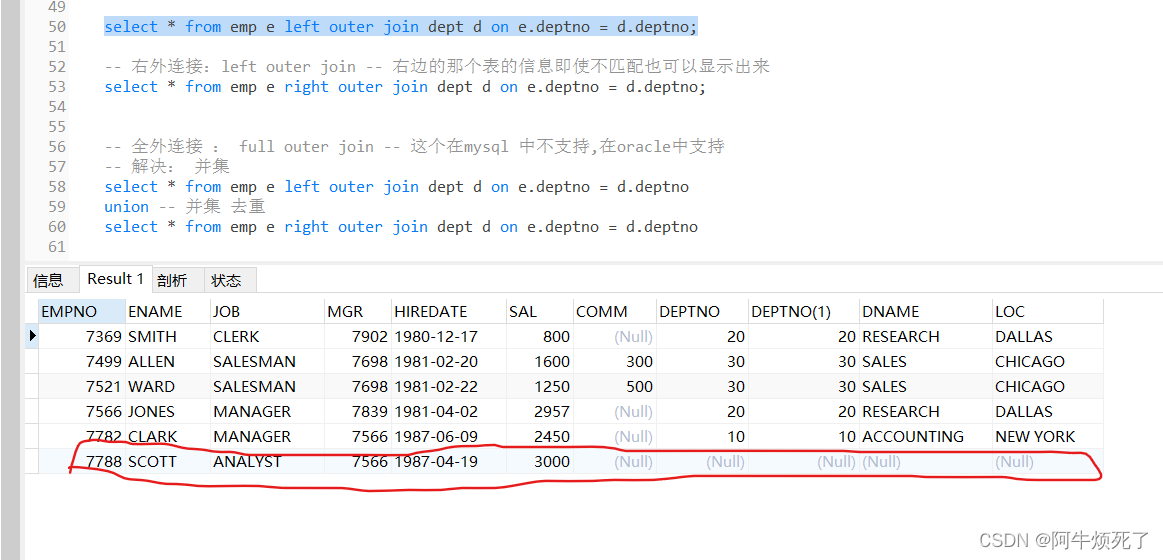Click the DEPTNO(1) column header
The height and width of the screenshot is (560, 1163).
pyautogui.click(x=803, y=312)
